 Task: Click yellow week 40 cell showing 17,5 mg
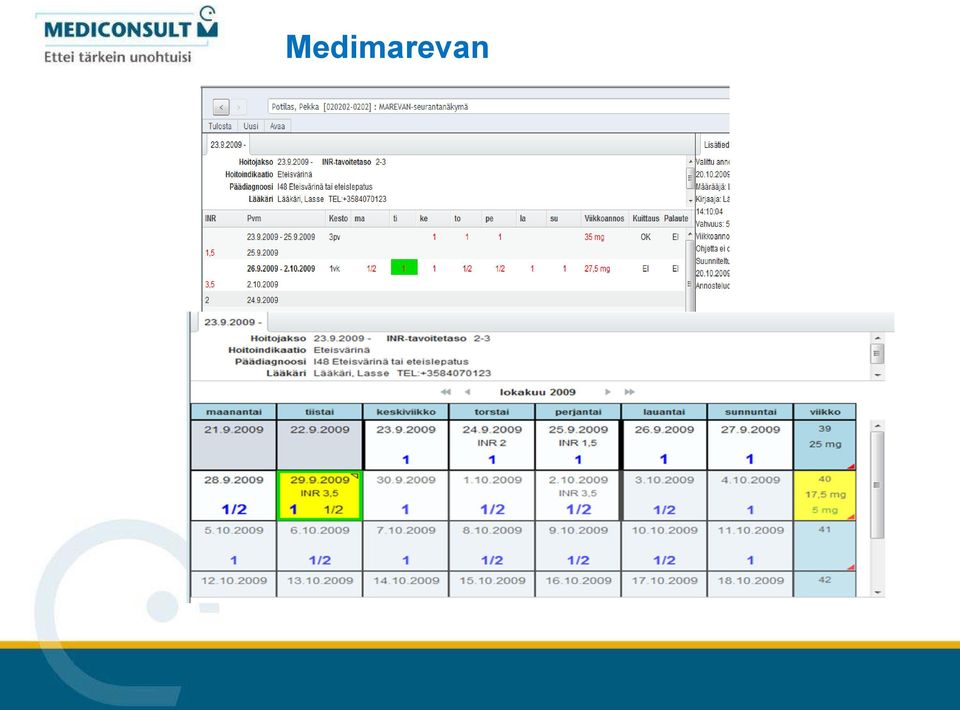point(825,496)
